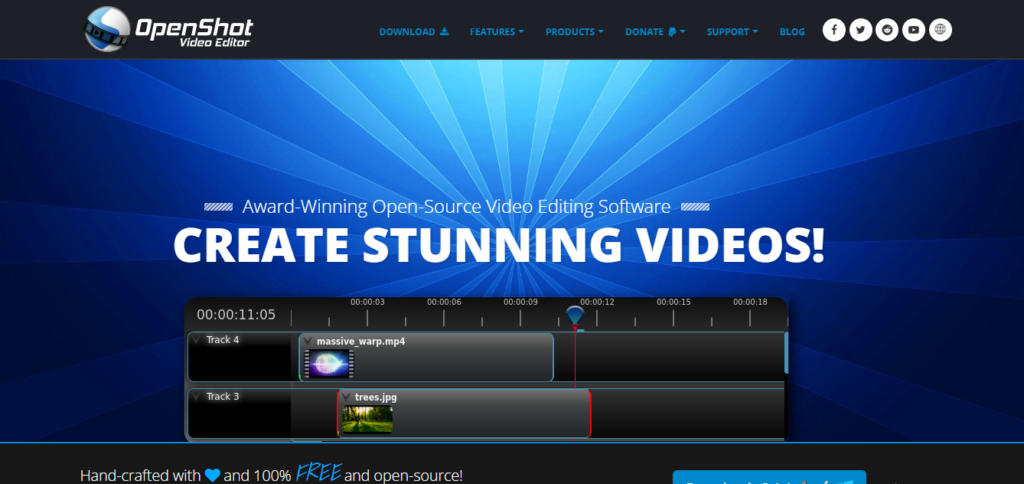
Task: Expand the Products dropdown menu
Action: [574, 31]
